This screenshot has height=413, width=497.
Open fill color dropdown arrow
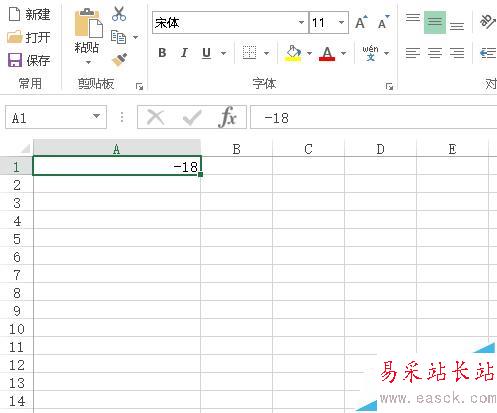click(309, 53)
